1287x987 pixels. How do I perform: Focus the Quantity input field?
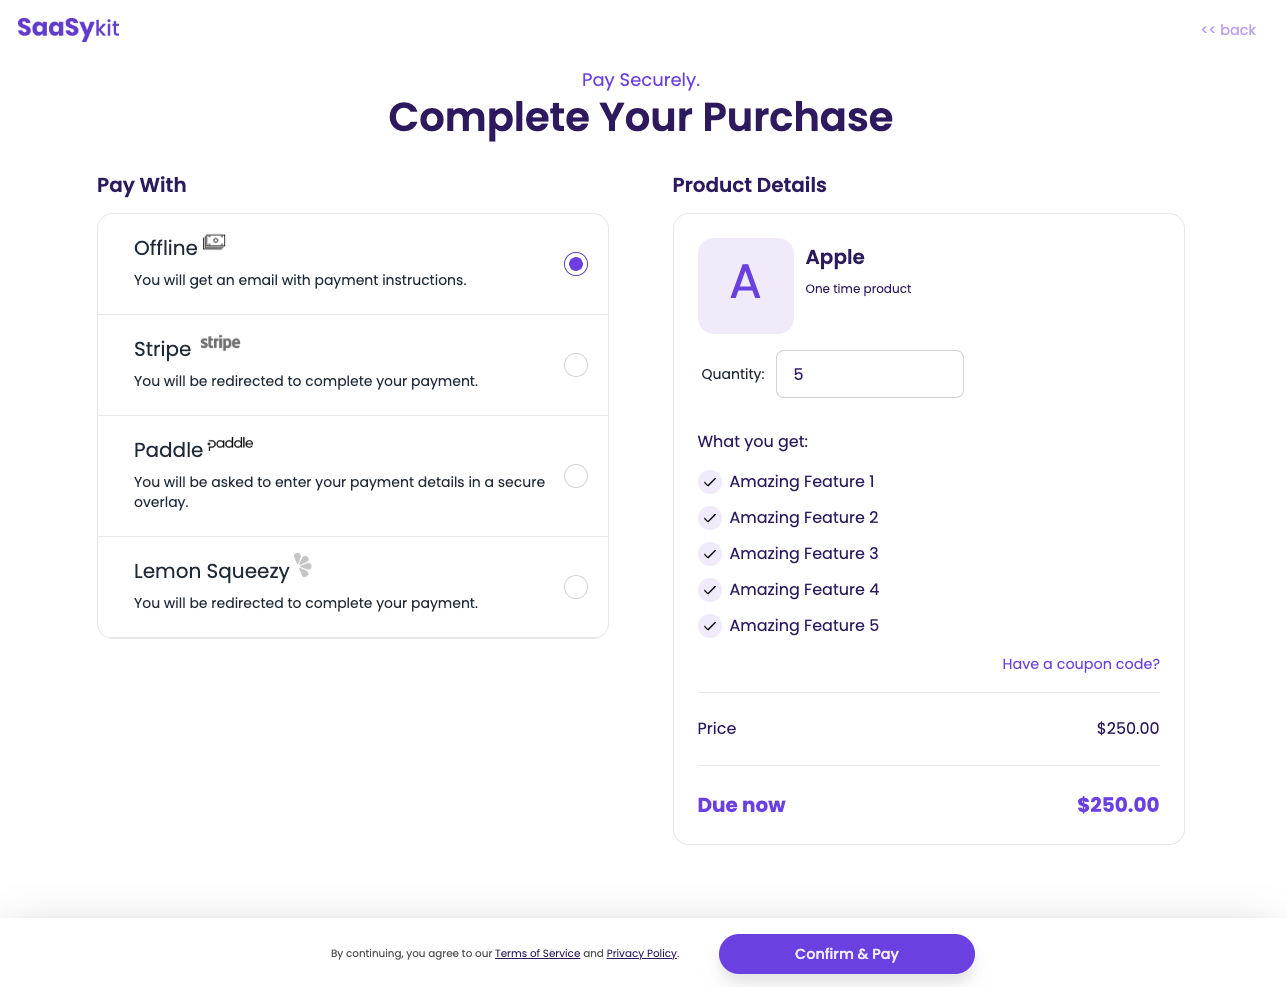(x=870, y=374)
